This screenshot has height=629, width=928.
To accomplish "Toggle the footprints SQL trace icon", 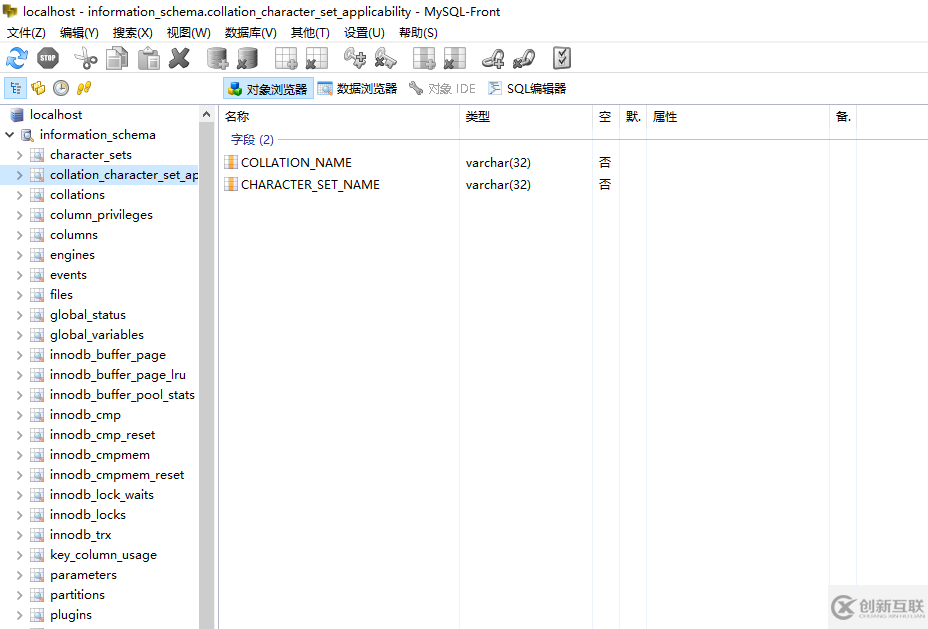I will click(84, 88).
